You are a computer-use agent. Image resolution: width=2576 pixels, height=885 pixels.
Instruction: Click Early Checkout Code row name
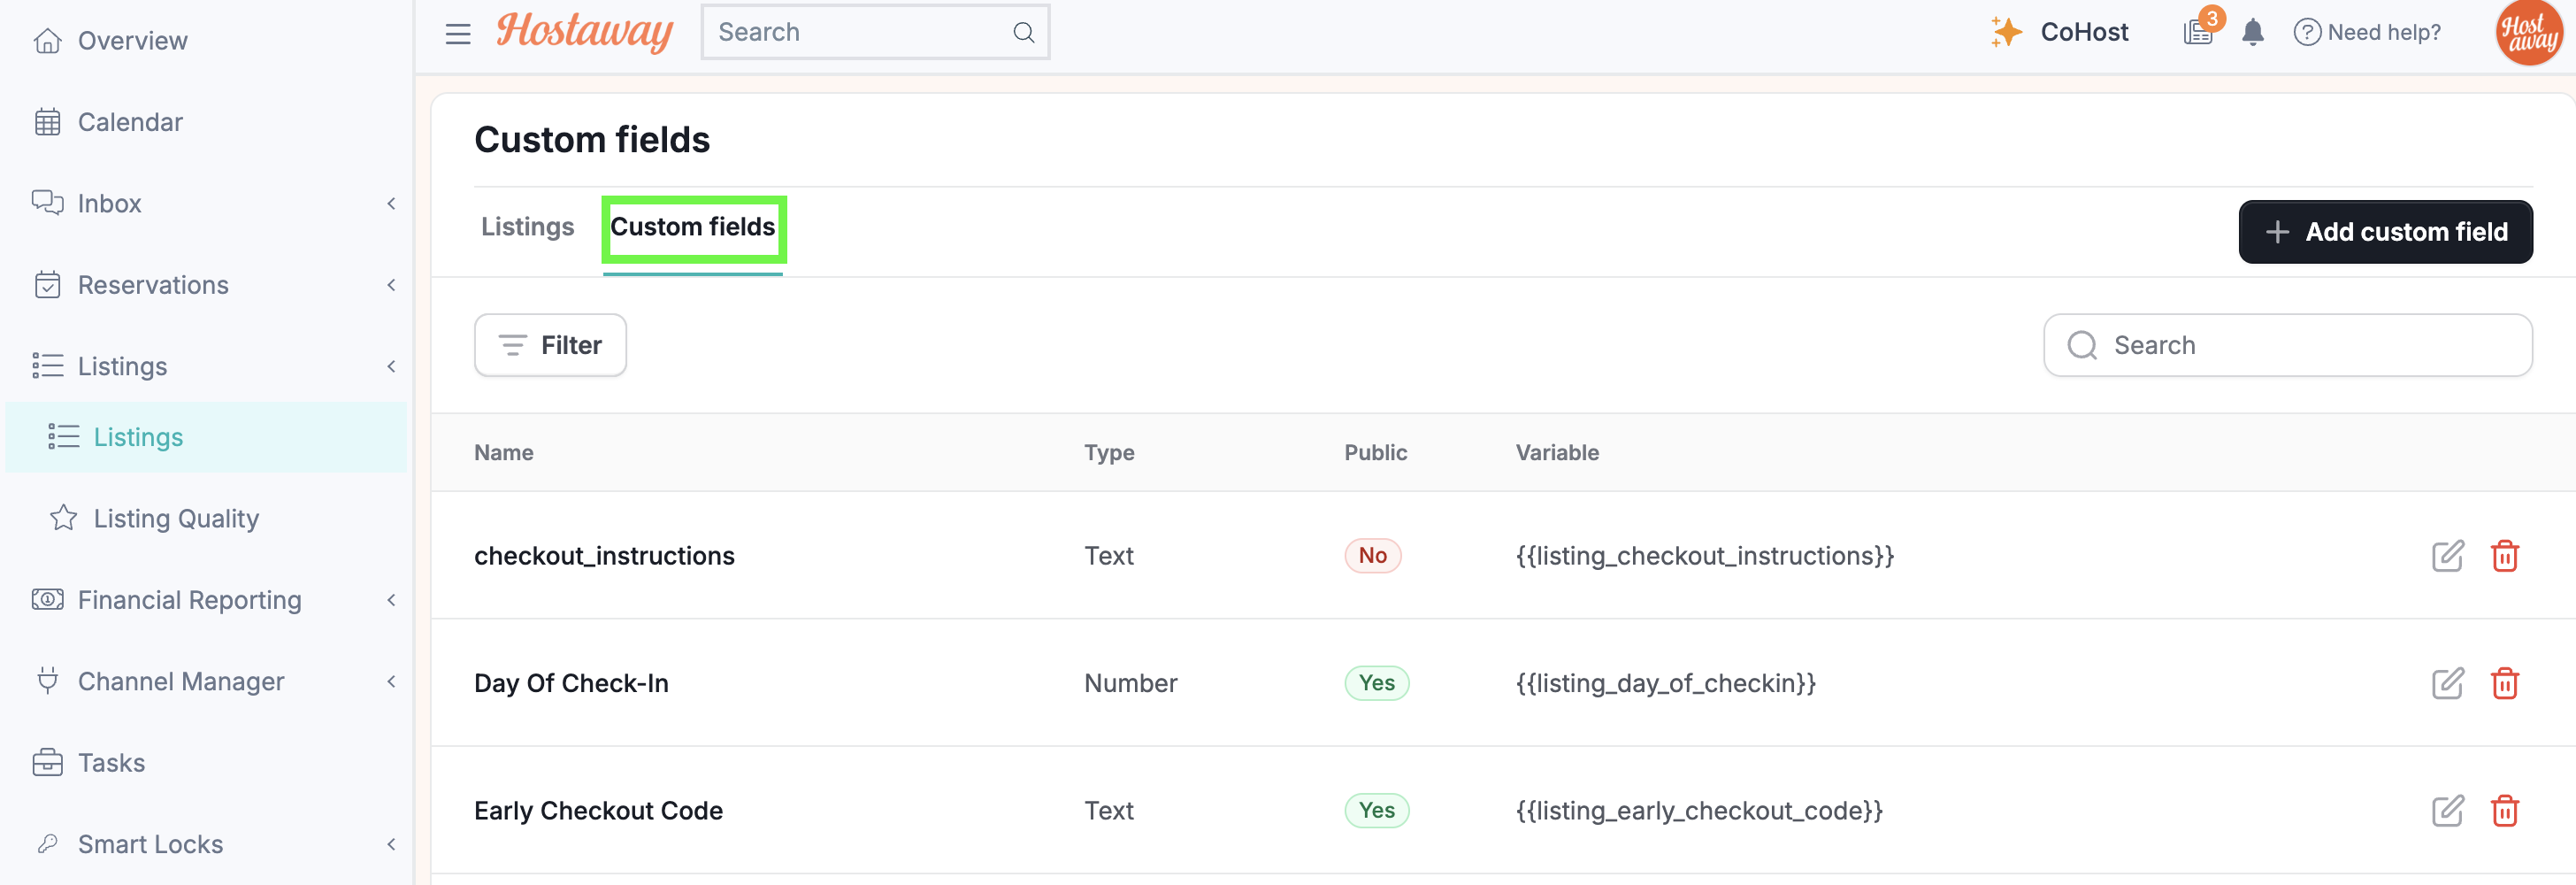click(598, 810)
